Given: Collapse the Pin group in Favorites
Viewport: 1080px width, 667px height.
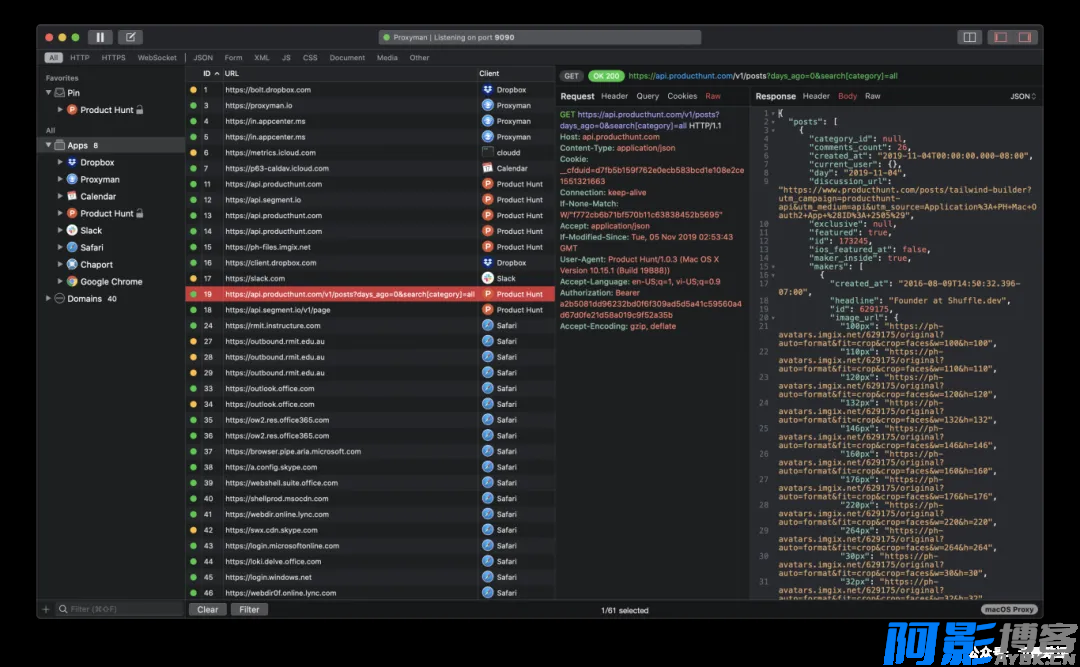Looking at the screenshot, I should point(48,92).
